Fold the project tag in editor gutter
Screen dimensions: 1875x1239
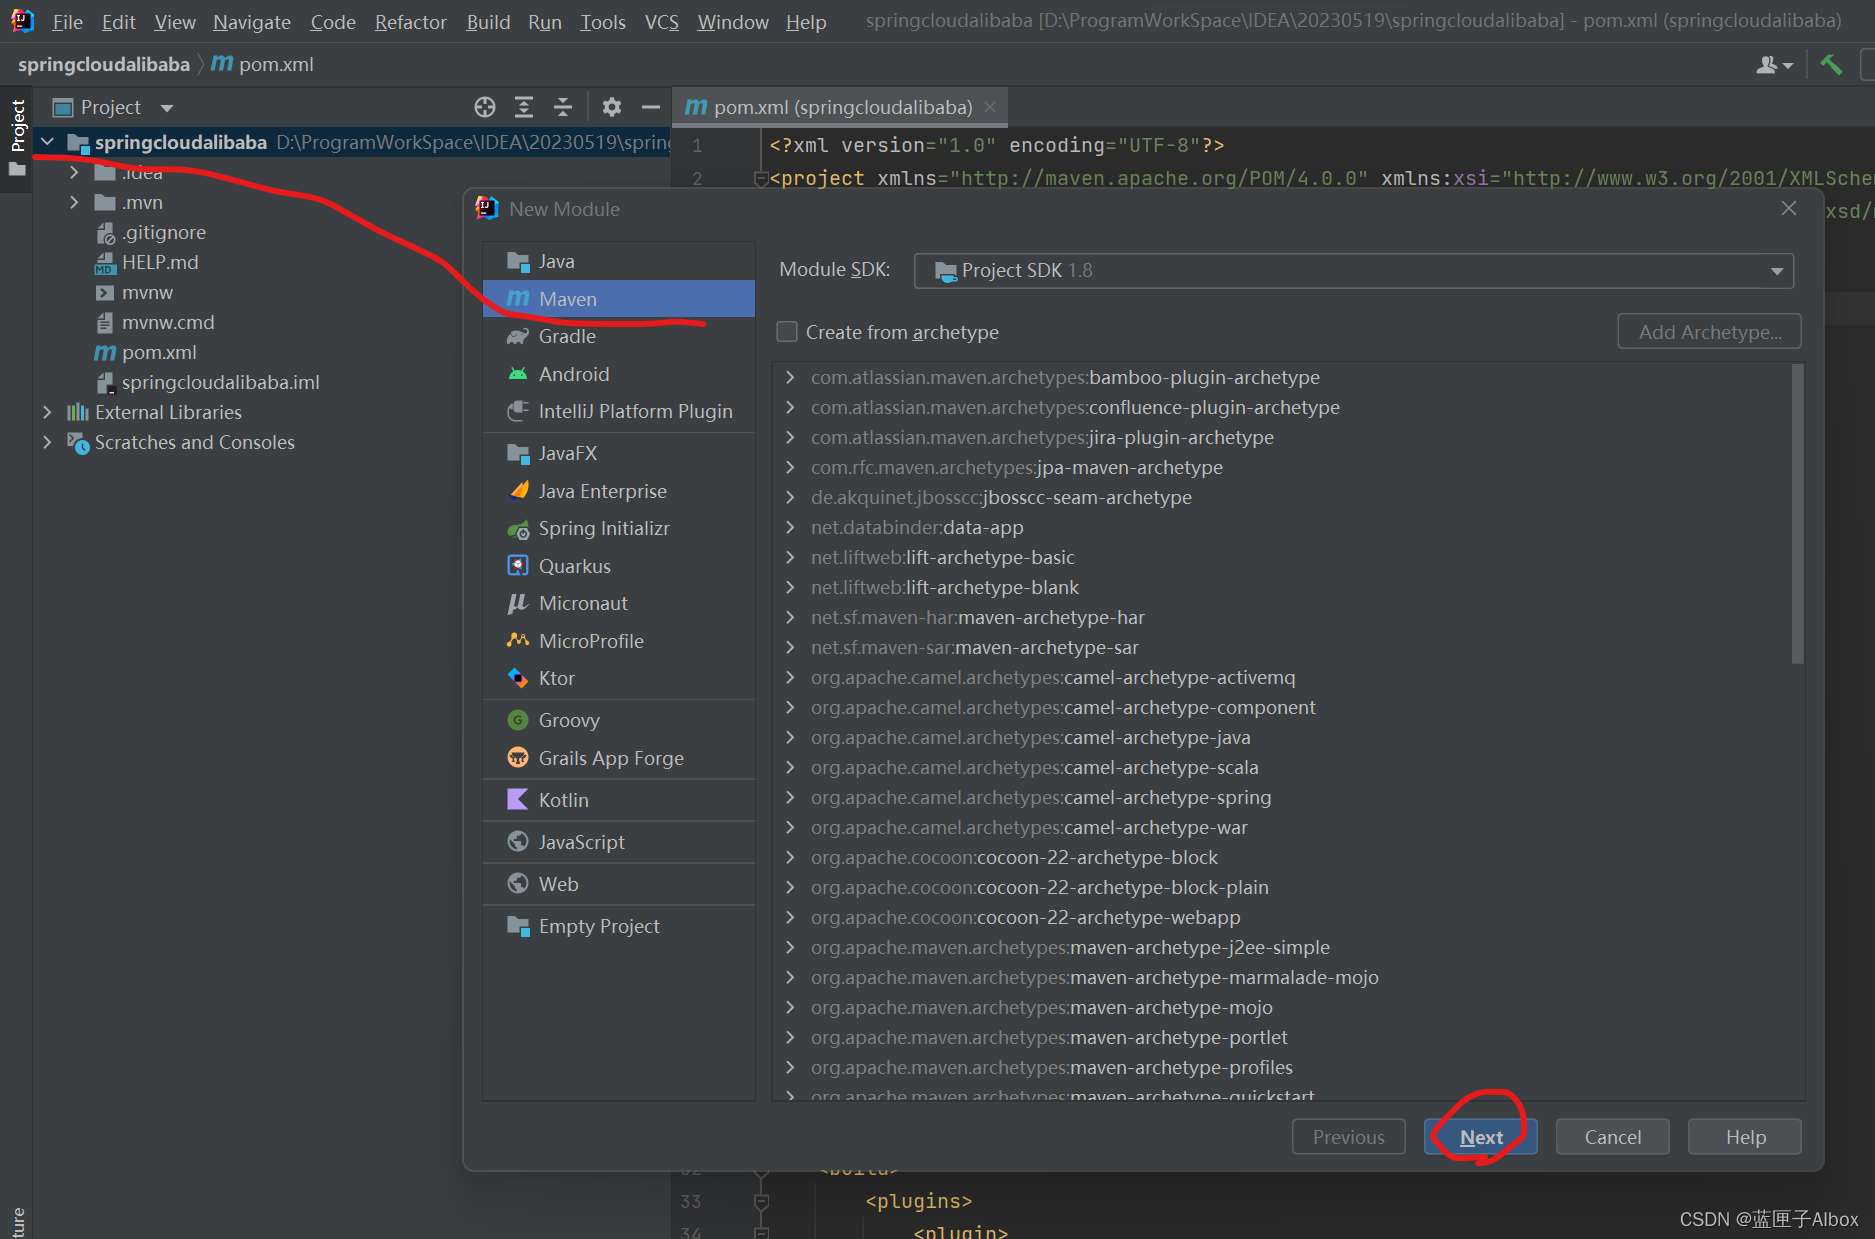[x=761, y=179]
